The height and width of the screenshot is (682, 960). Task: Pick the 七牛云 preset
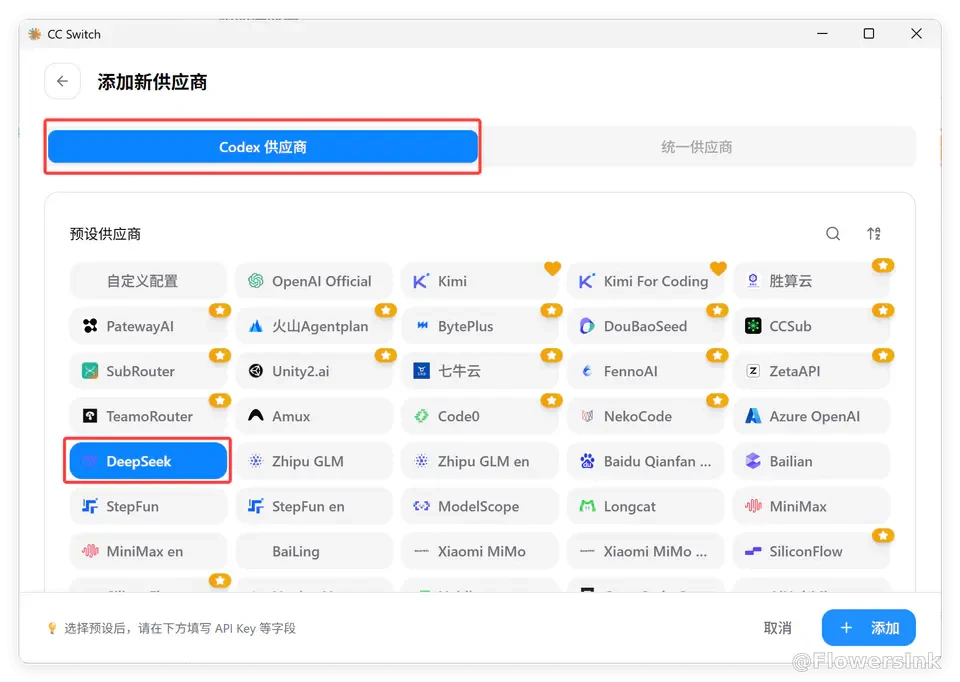(480, 371)
